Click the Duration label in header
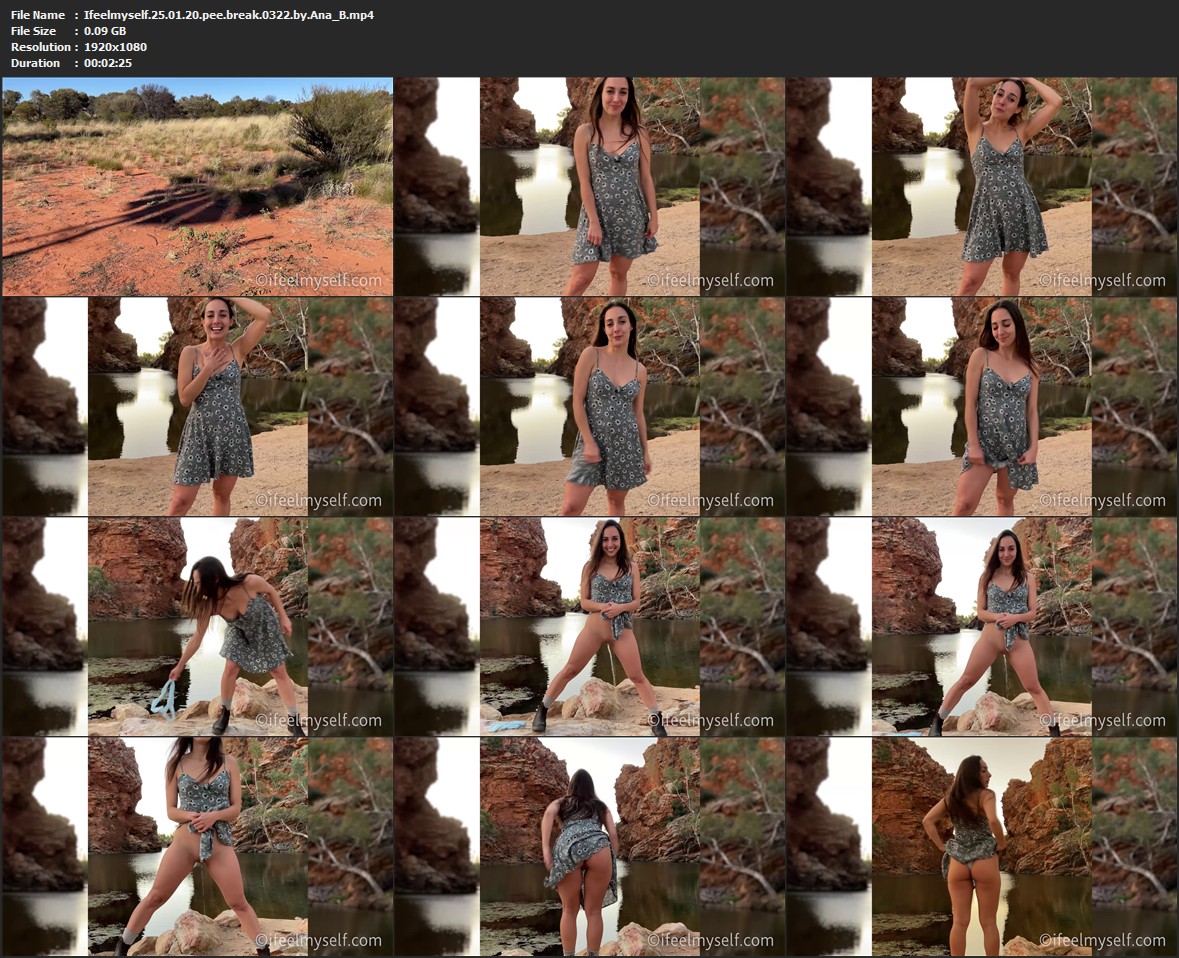 pos(35,63)
